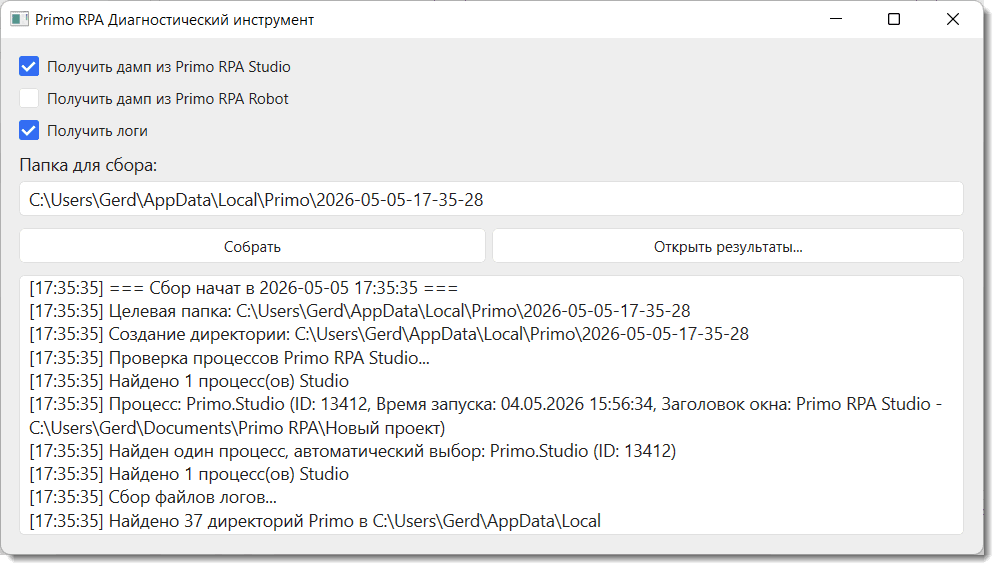The image size is (999, 570).
Task: Click the 'Папка для сбора' path input field
Action: (x=491, y=199)
